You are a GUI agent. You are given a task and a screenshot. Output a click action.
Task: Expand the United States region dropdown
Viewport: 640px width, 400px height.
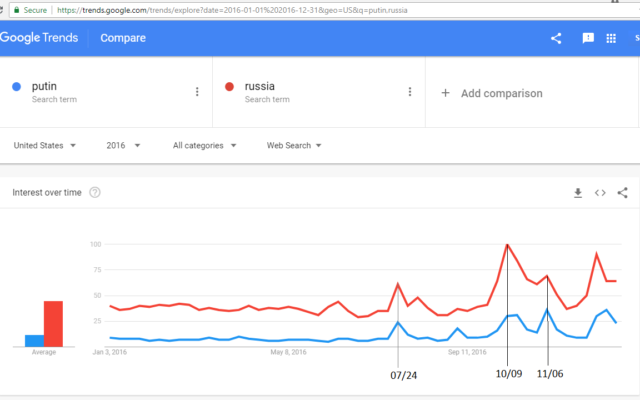click(x=44, y=146)
